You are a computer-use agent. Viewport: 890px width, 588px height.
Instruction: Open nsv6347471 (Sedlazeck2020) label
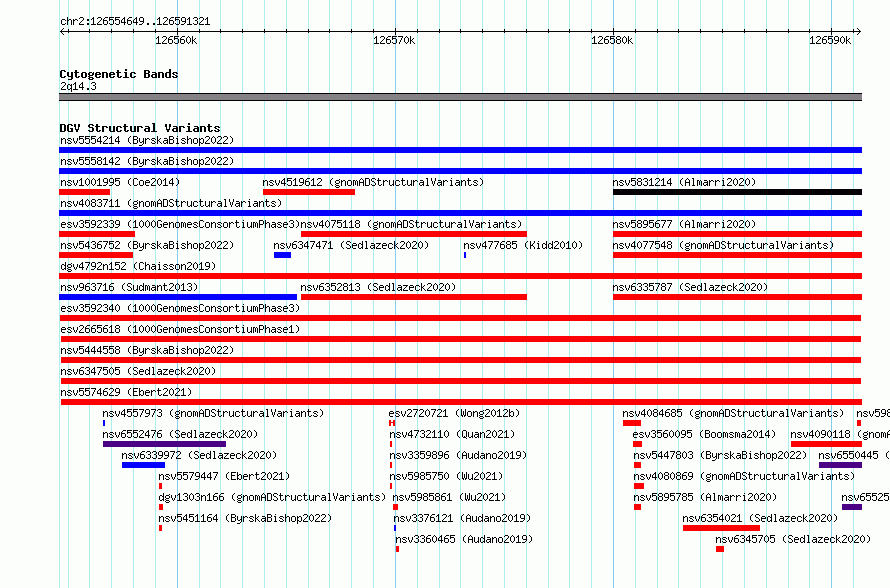point(351,245)
